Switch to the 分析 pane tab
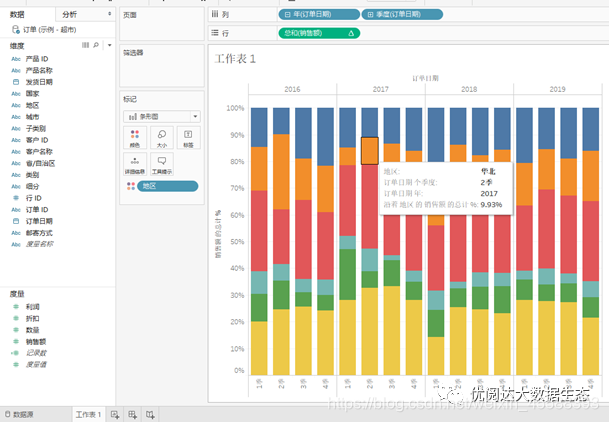Image resolution: width=609 pixels, height=422 pixels. coord(70,14)
